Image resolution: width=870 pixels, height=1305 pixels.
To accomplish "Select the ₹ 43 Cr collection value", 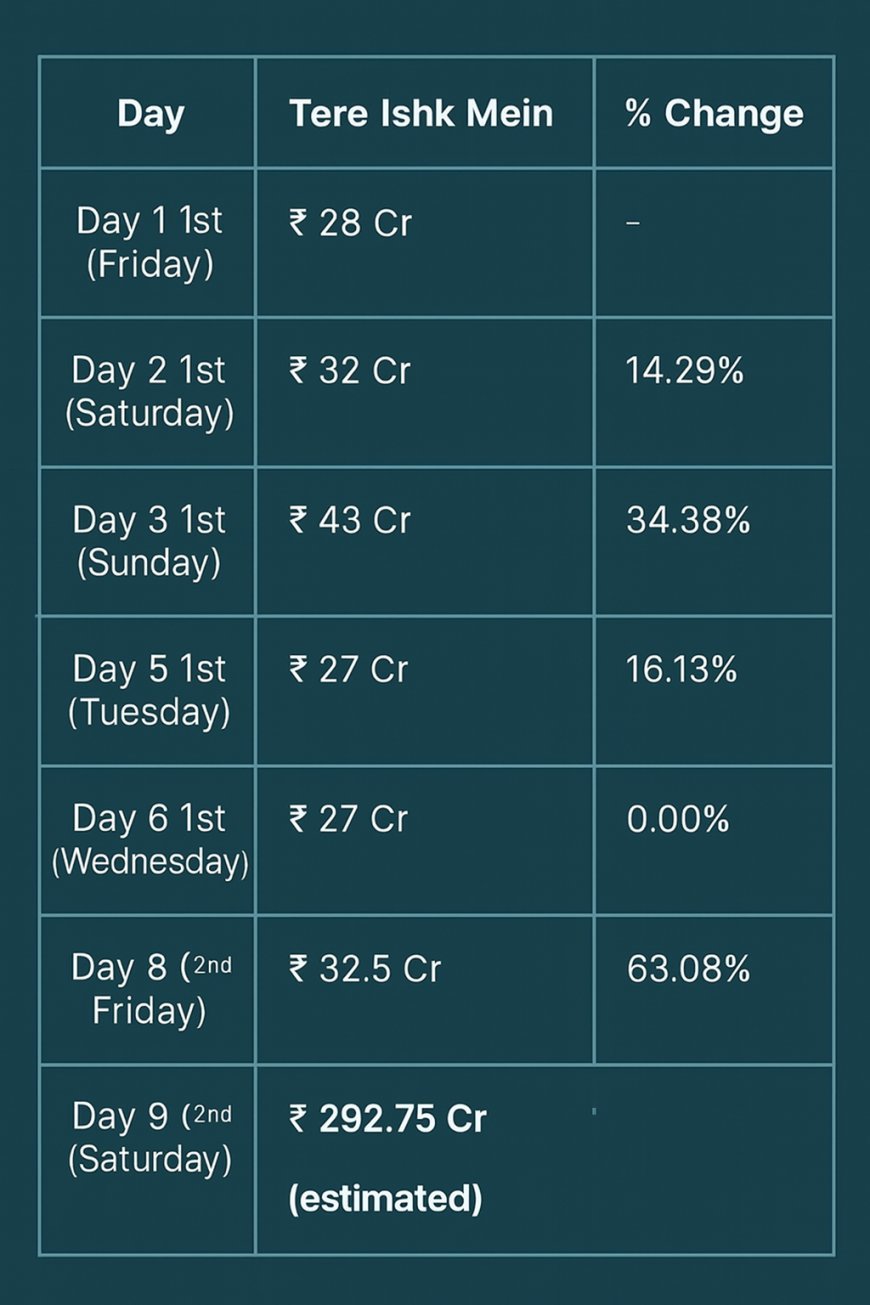I will [350, 521].
